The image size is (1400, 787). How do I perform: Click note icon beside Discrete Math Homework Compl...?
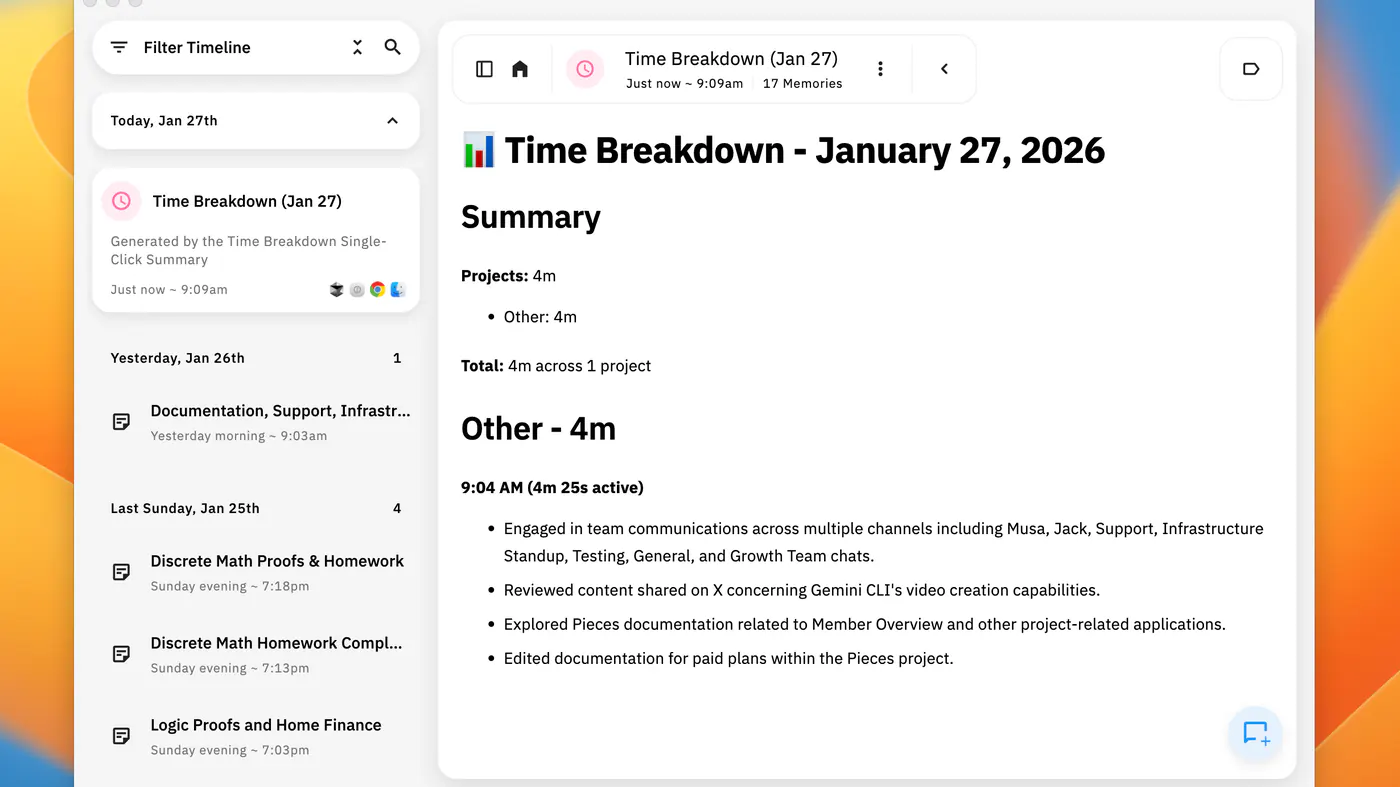121,654
